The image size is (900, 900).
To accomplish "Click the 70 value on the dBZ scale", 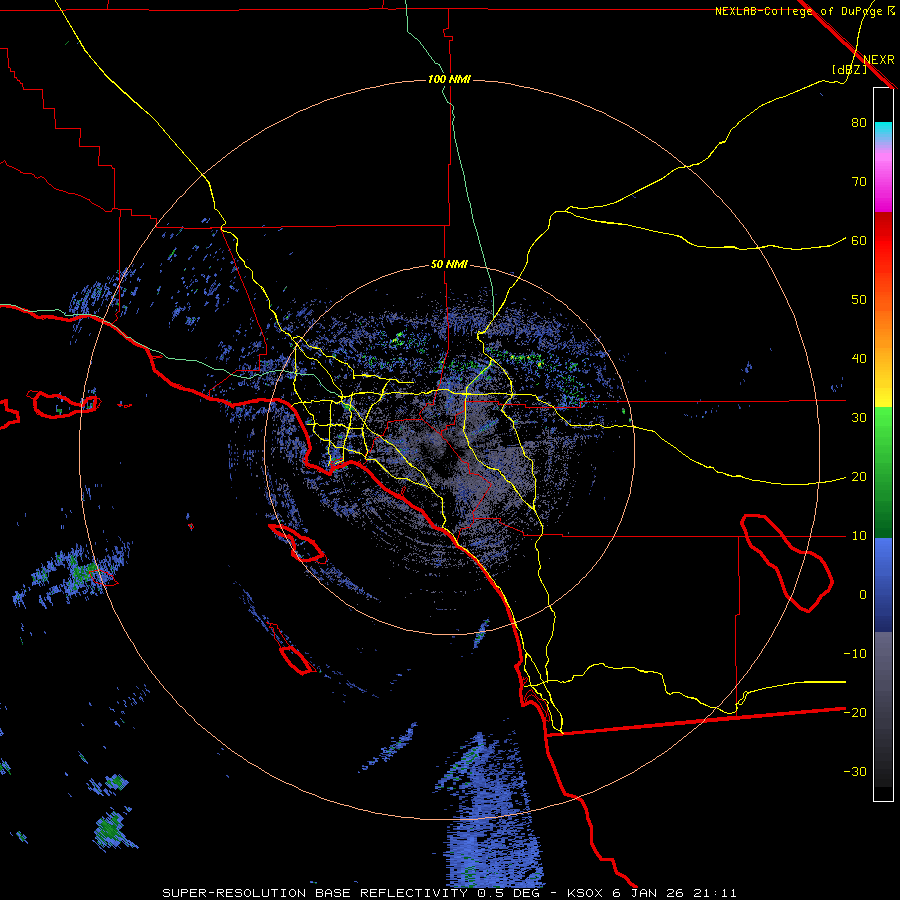I will coord(859,182).
